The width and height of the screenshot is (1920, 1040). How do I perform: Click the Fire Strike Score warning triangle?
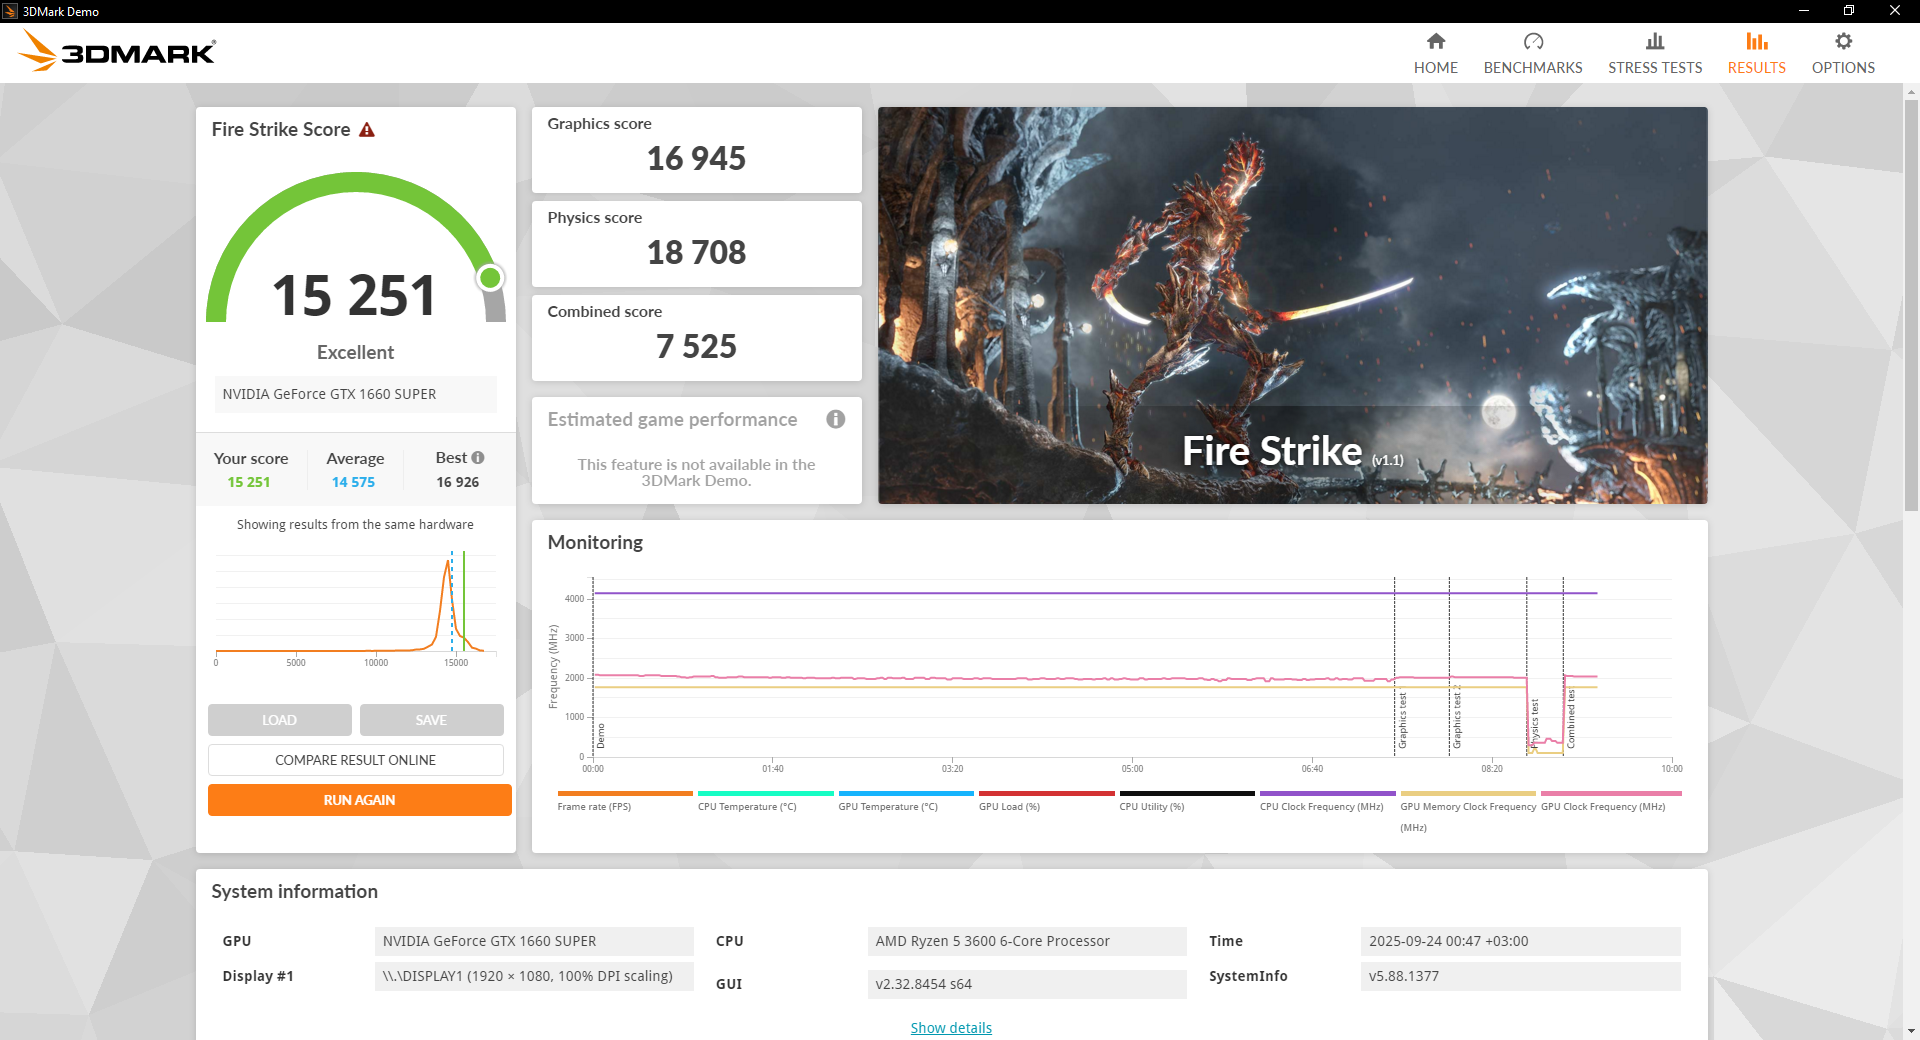coord(367,130)
